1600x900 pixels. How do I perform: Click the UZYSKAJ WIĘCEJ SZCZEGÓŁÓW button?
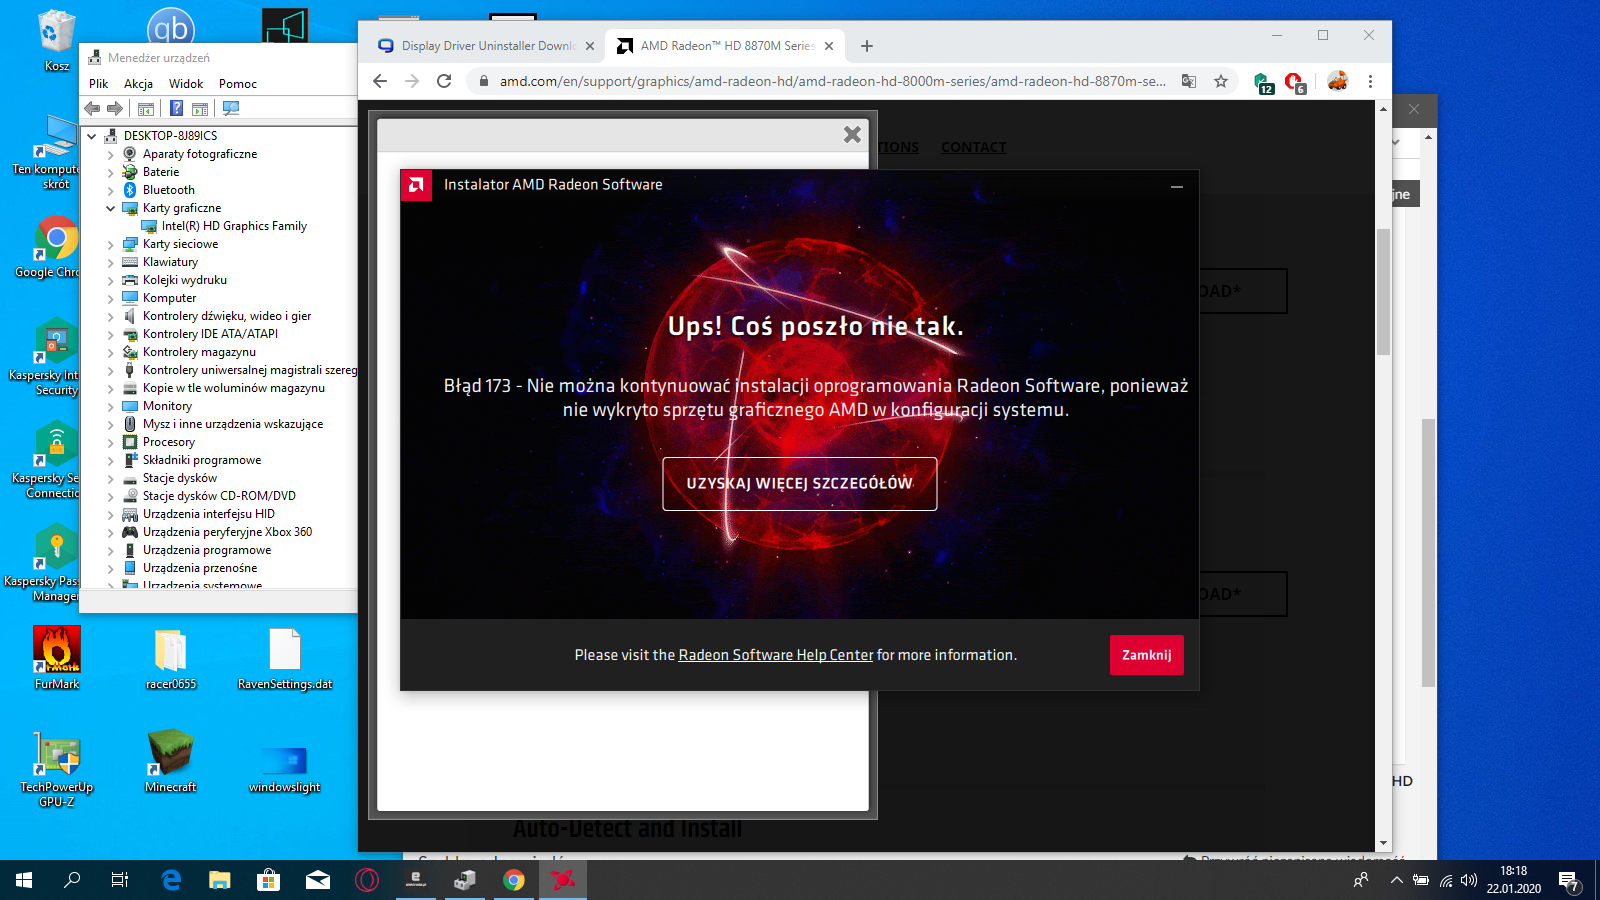click(x=800, y=484)
